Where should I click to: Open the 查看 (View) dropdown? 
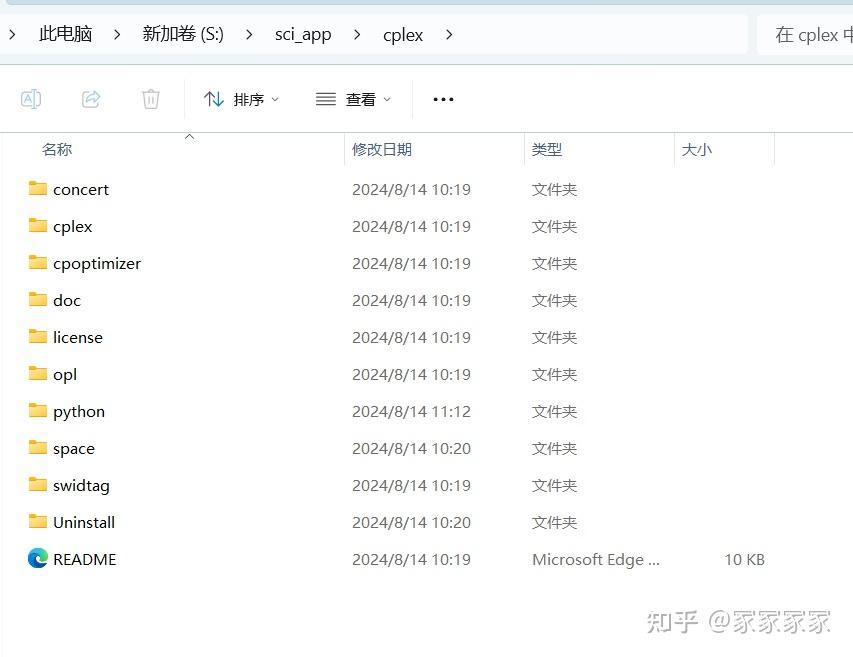pos(352,98)
